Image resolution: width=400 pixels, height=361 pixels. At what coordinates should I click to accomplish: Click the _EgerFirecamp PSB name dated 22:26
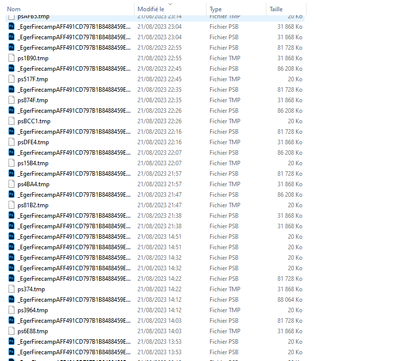[x=74, y=110]
